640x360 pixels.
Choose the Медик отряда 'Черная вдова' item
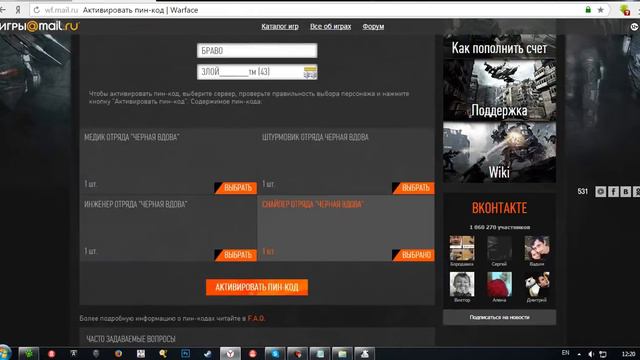click(236, 188)
